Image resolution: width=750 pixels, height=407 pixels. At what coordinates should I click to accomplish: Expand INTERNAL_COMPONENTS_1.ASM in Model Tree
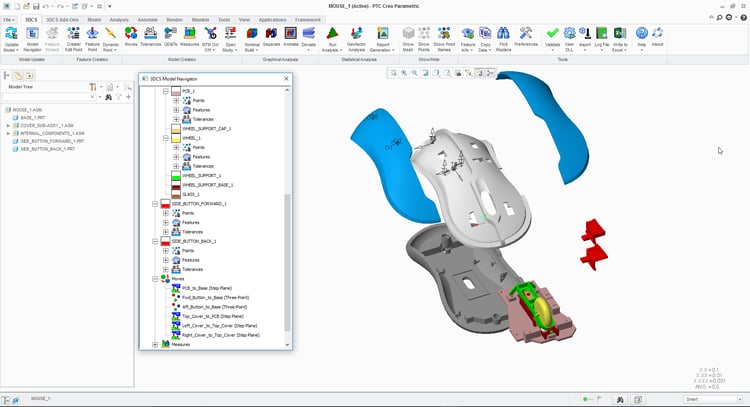8,133
